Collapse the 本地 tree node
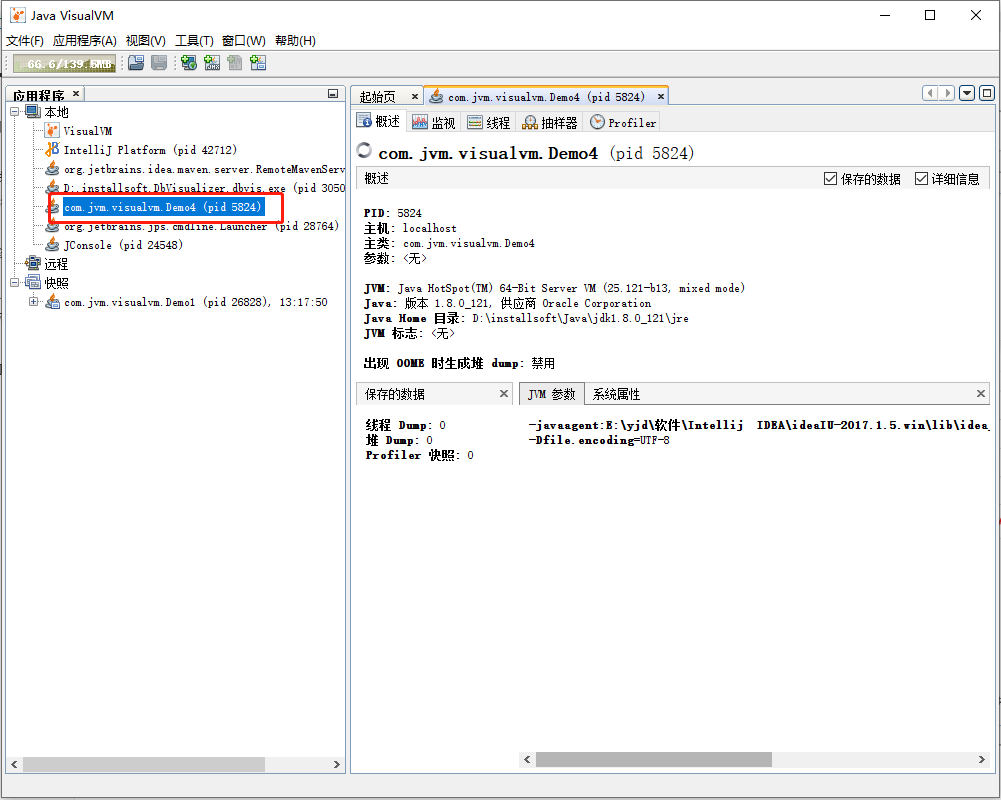Viewport: 1001px width, 800px height. [15, 112]
